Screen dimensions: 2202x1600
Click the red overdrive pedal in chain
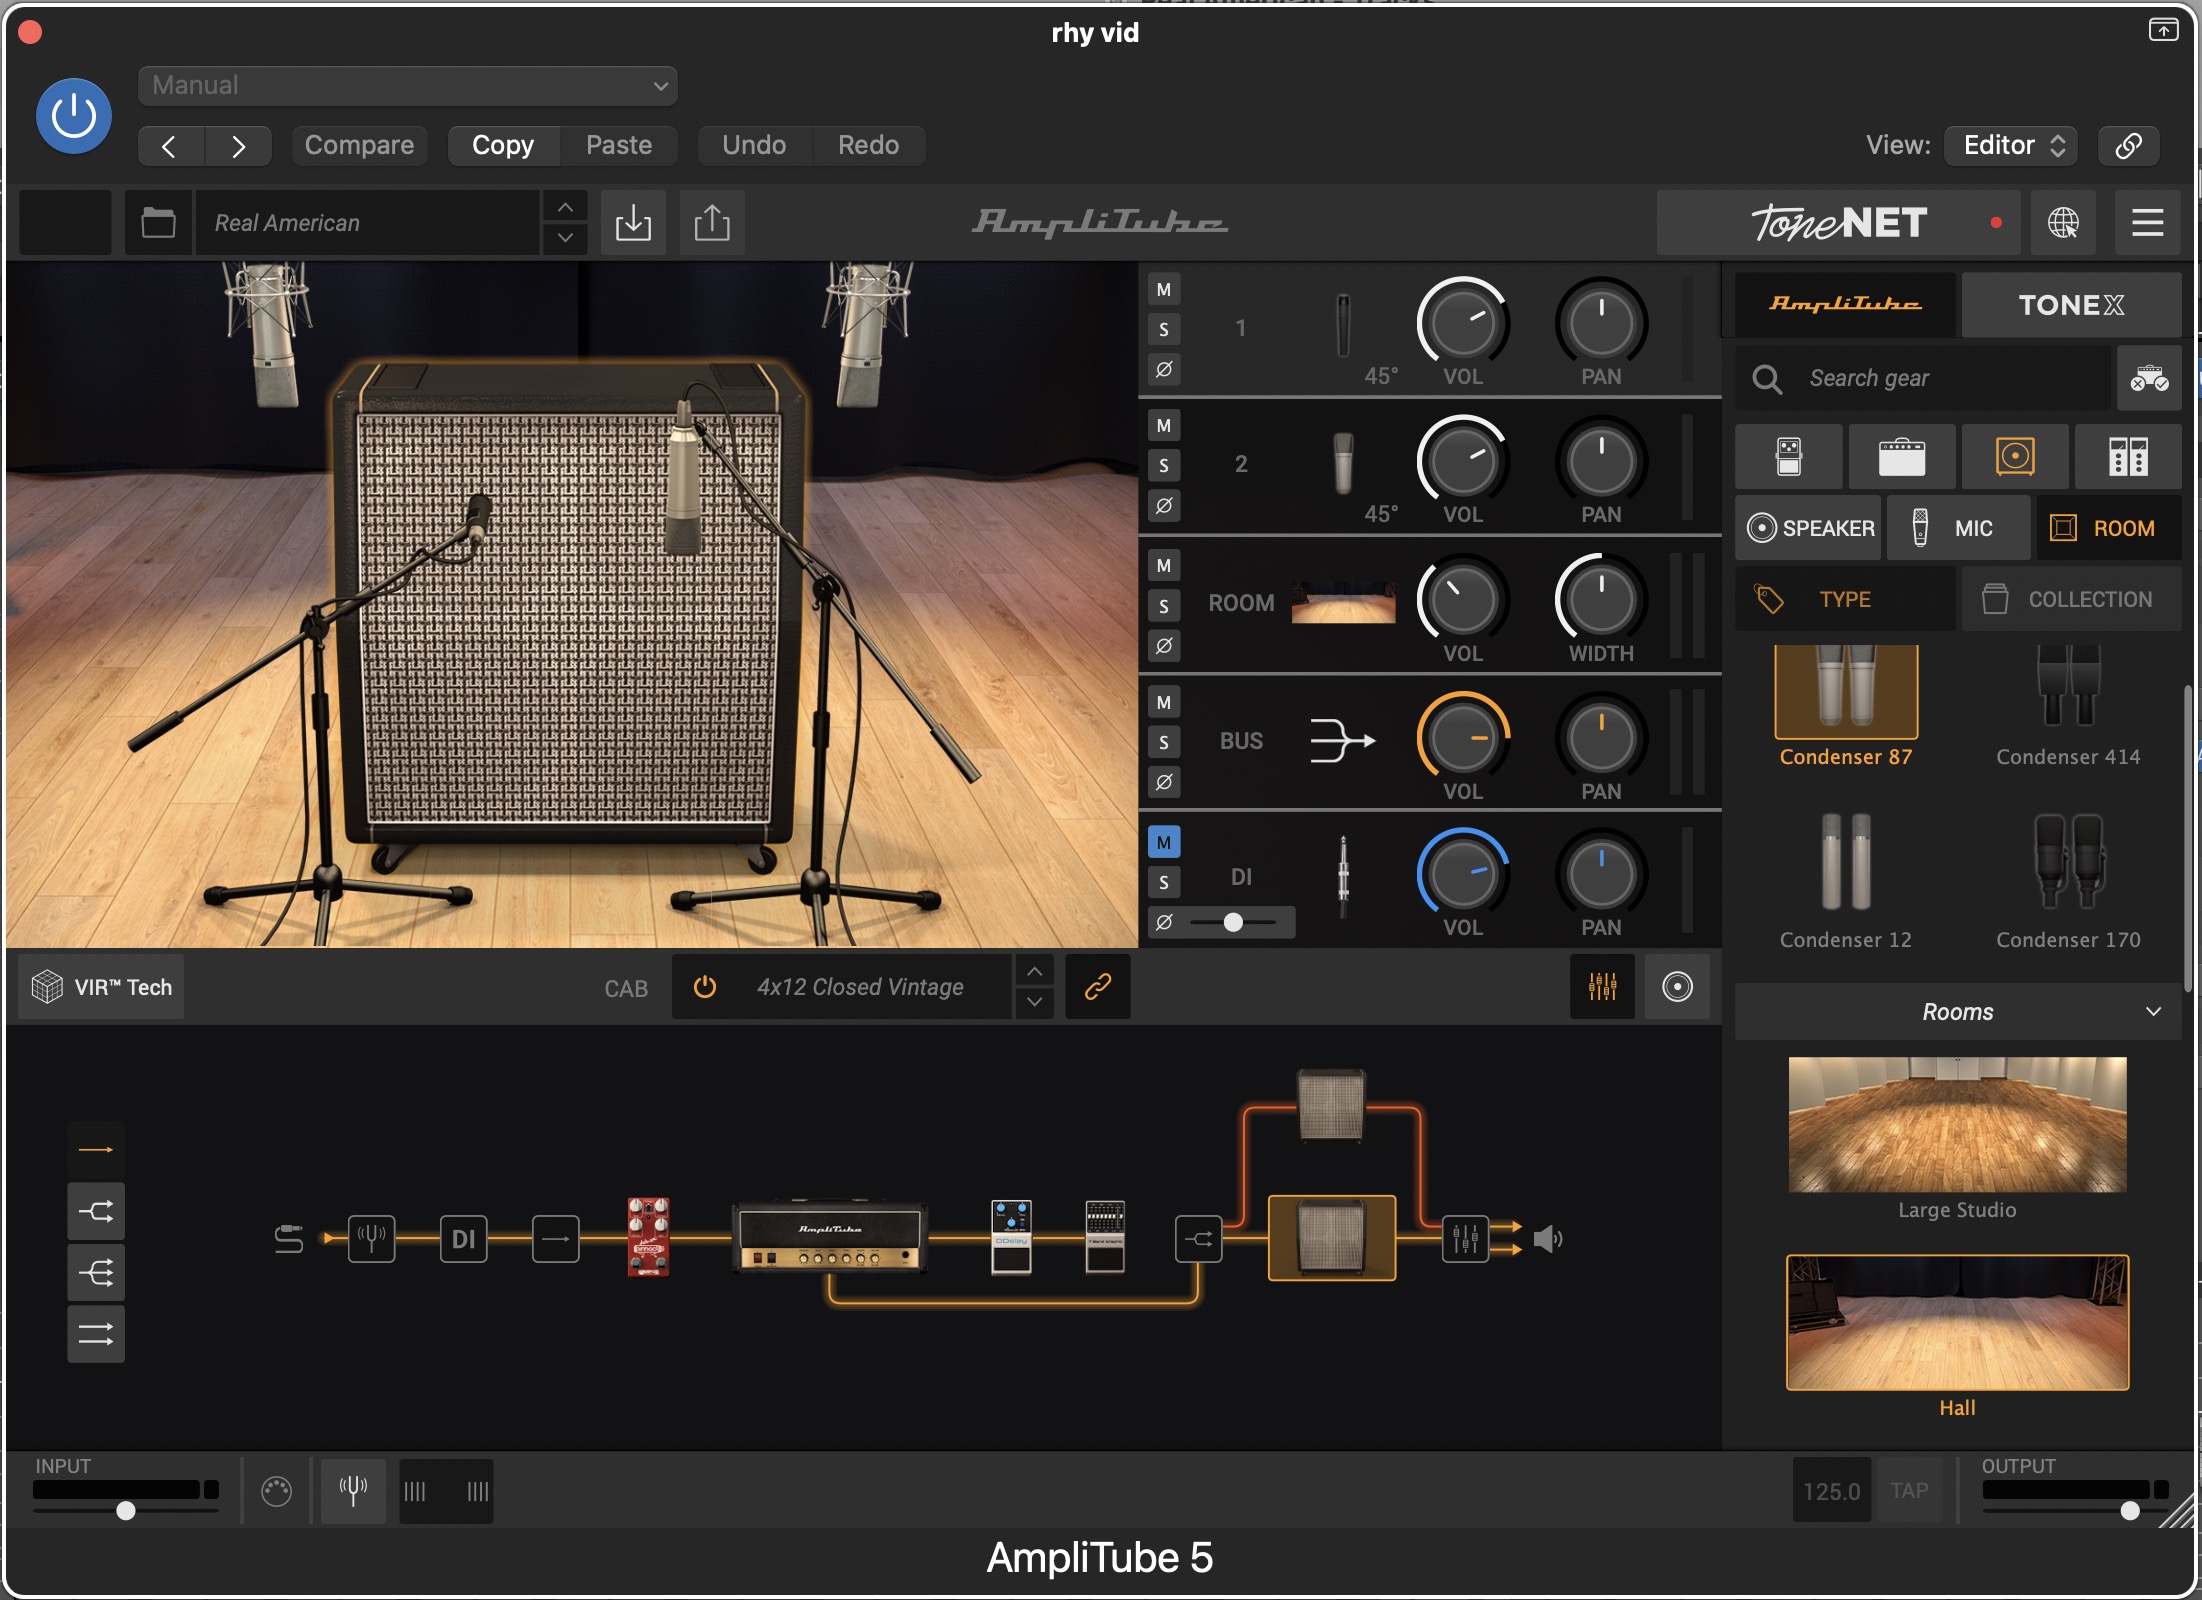pyautogui.click(x=648, y=1238)
